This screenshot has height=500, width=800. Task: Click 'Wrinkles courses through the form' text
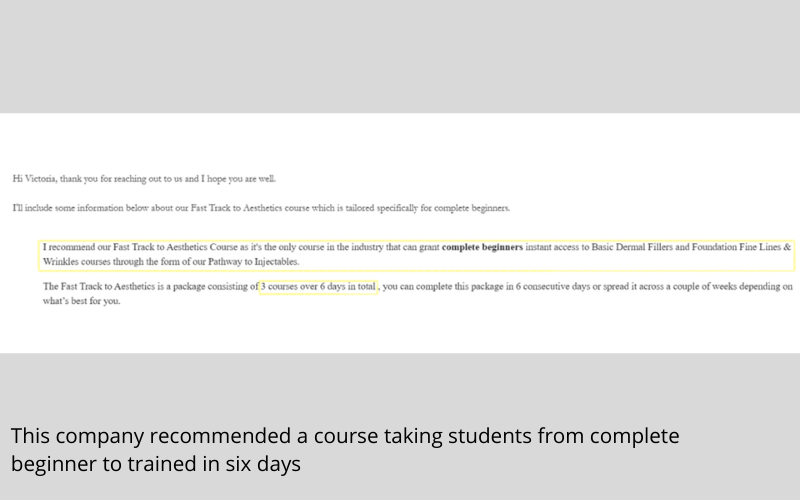tap(110, 262)
